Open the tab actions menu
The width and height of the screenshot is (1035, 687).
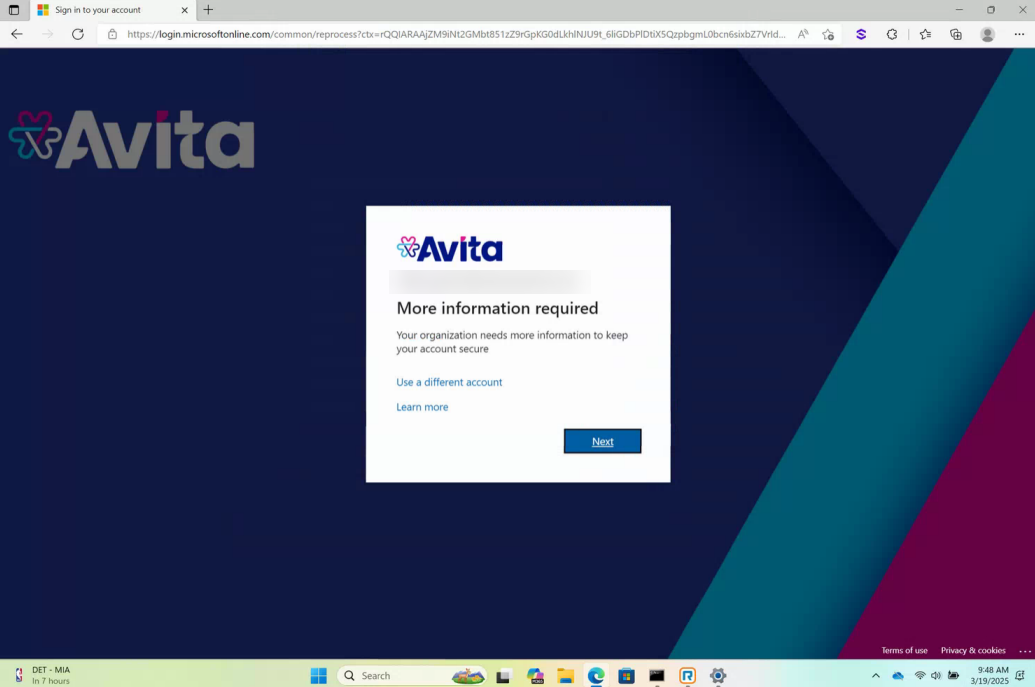(x=14, y=10)
